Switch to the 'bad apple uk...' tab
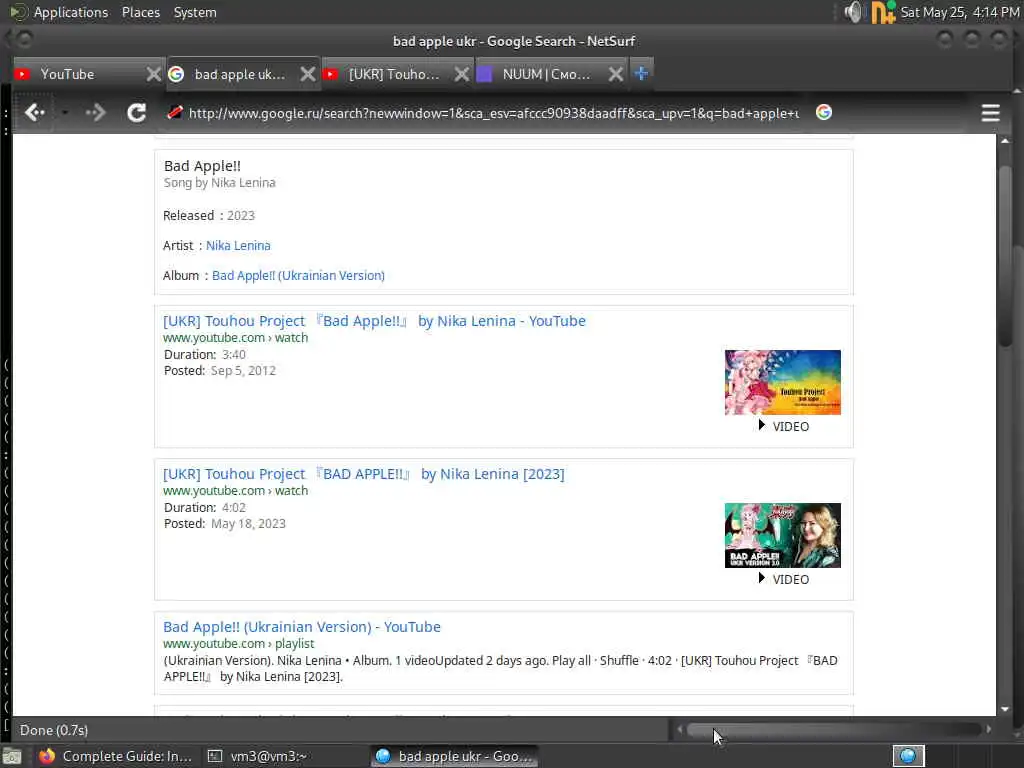The width and height of the screenshot is (1024, 768). coord(235,74)
